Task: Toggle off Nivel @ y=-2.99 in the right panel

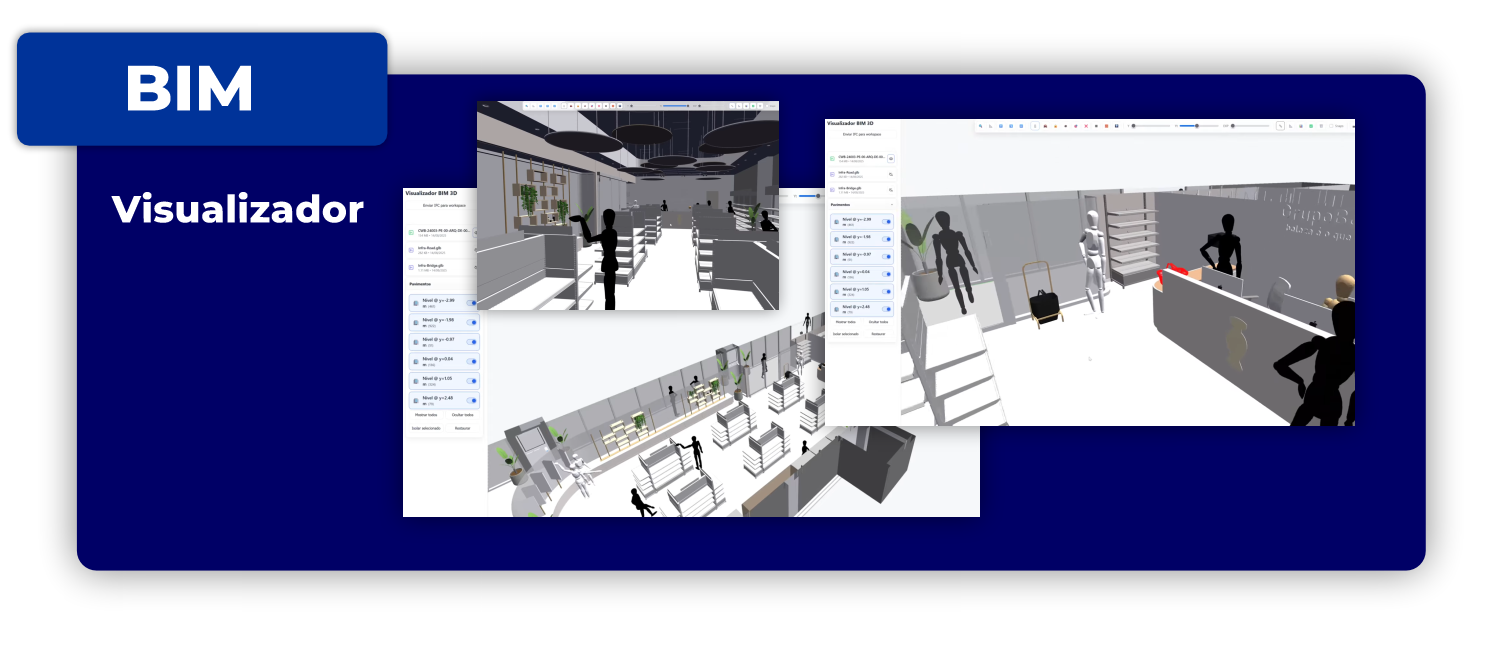Action: point(887,222)
